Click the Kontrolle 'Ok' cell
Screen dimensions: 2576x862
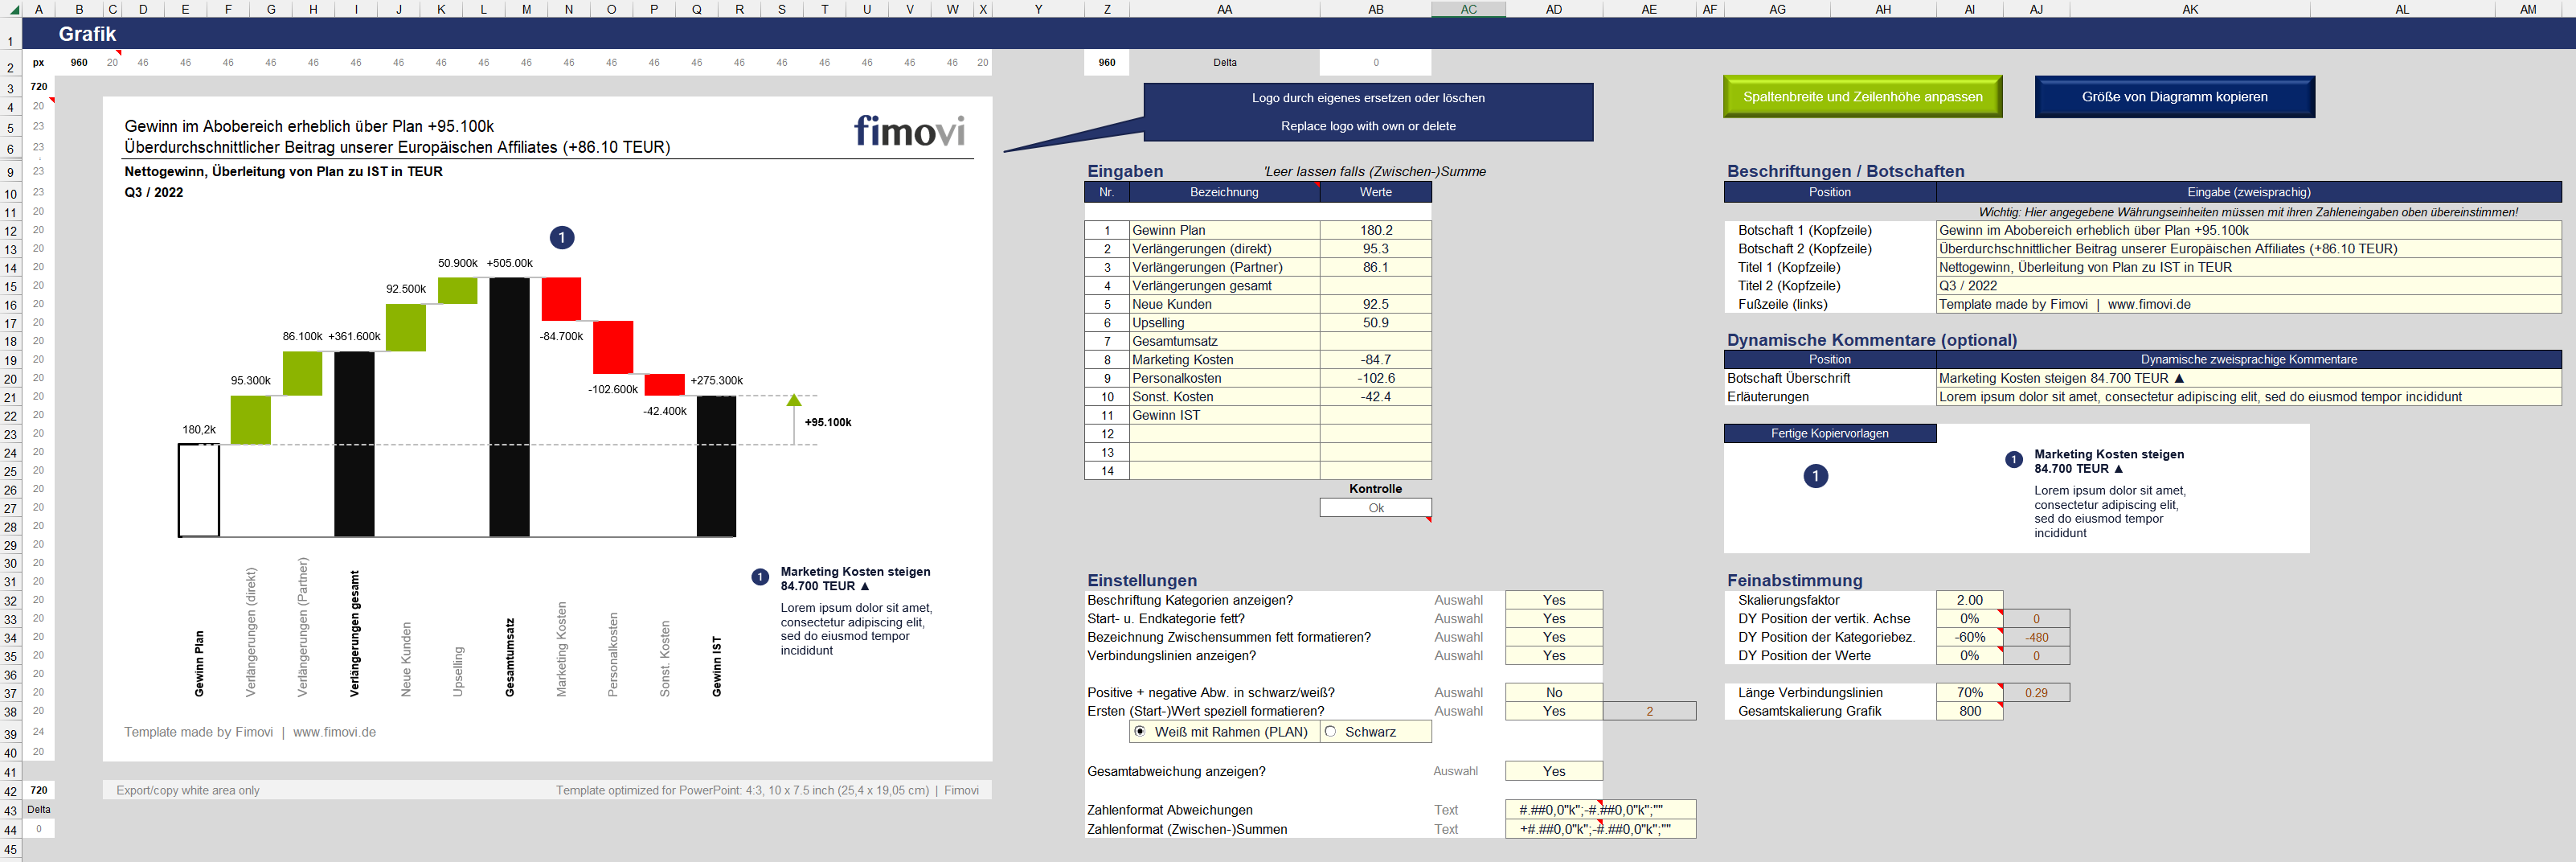[x=1376, y=508]
